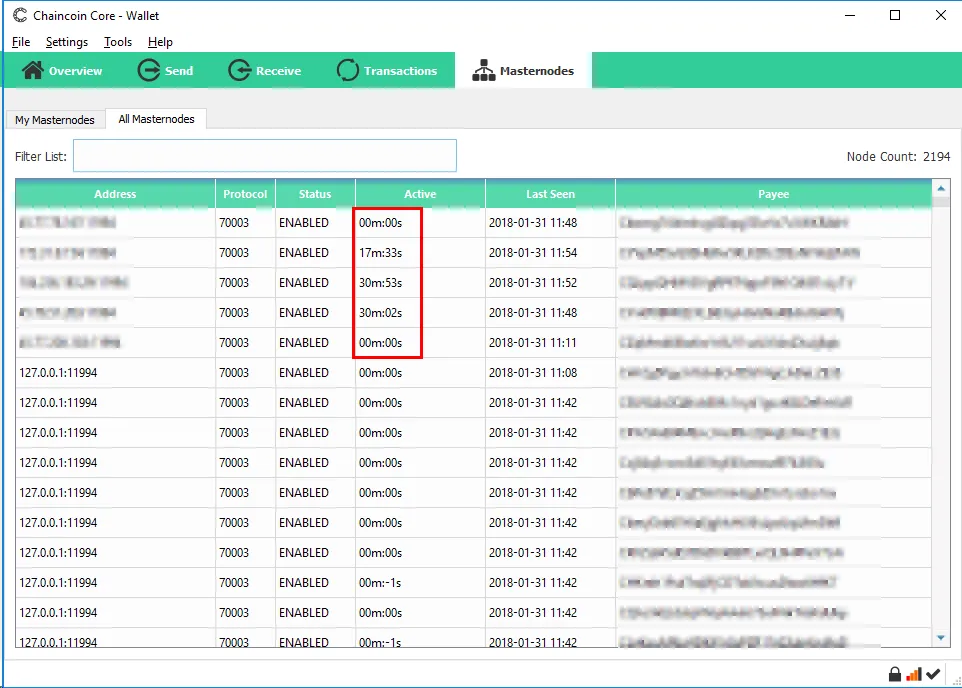The height and width of the screenshot is (688, 962).
Task: Click the Filter List: label
Action: tap(40, 157)
